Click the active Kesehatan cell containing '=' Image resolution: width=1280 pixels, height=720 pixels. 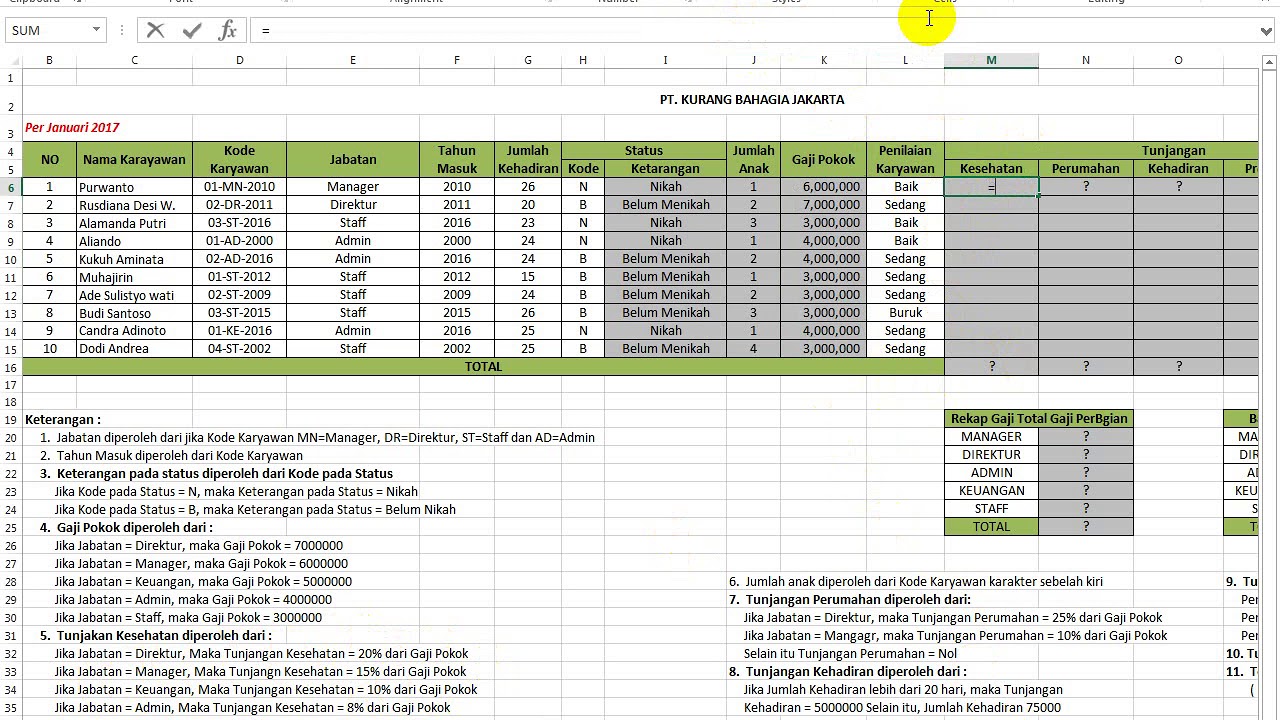(x=991, y=187)
